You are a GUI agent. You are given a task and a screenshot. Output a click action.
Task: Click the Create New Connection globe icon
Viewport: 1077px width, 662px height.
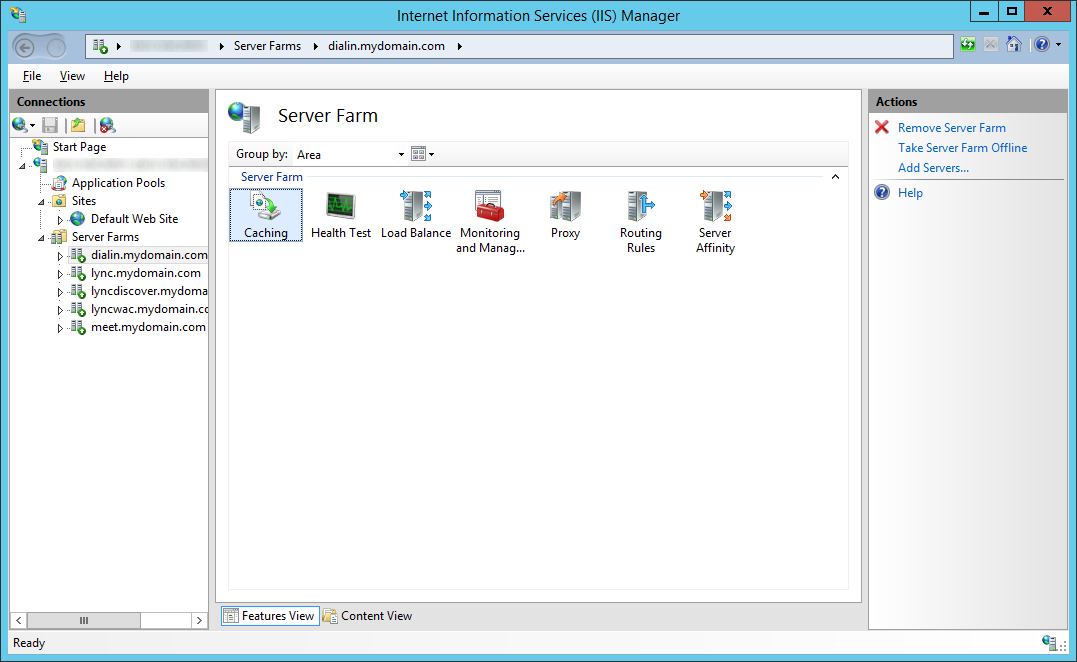(x=19, y=124)
